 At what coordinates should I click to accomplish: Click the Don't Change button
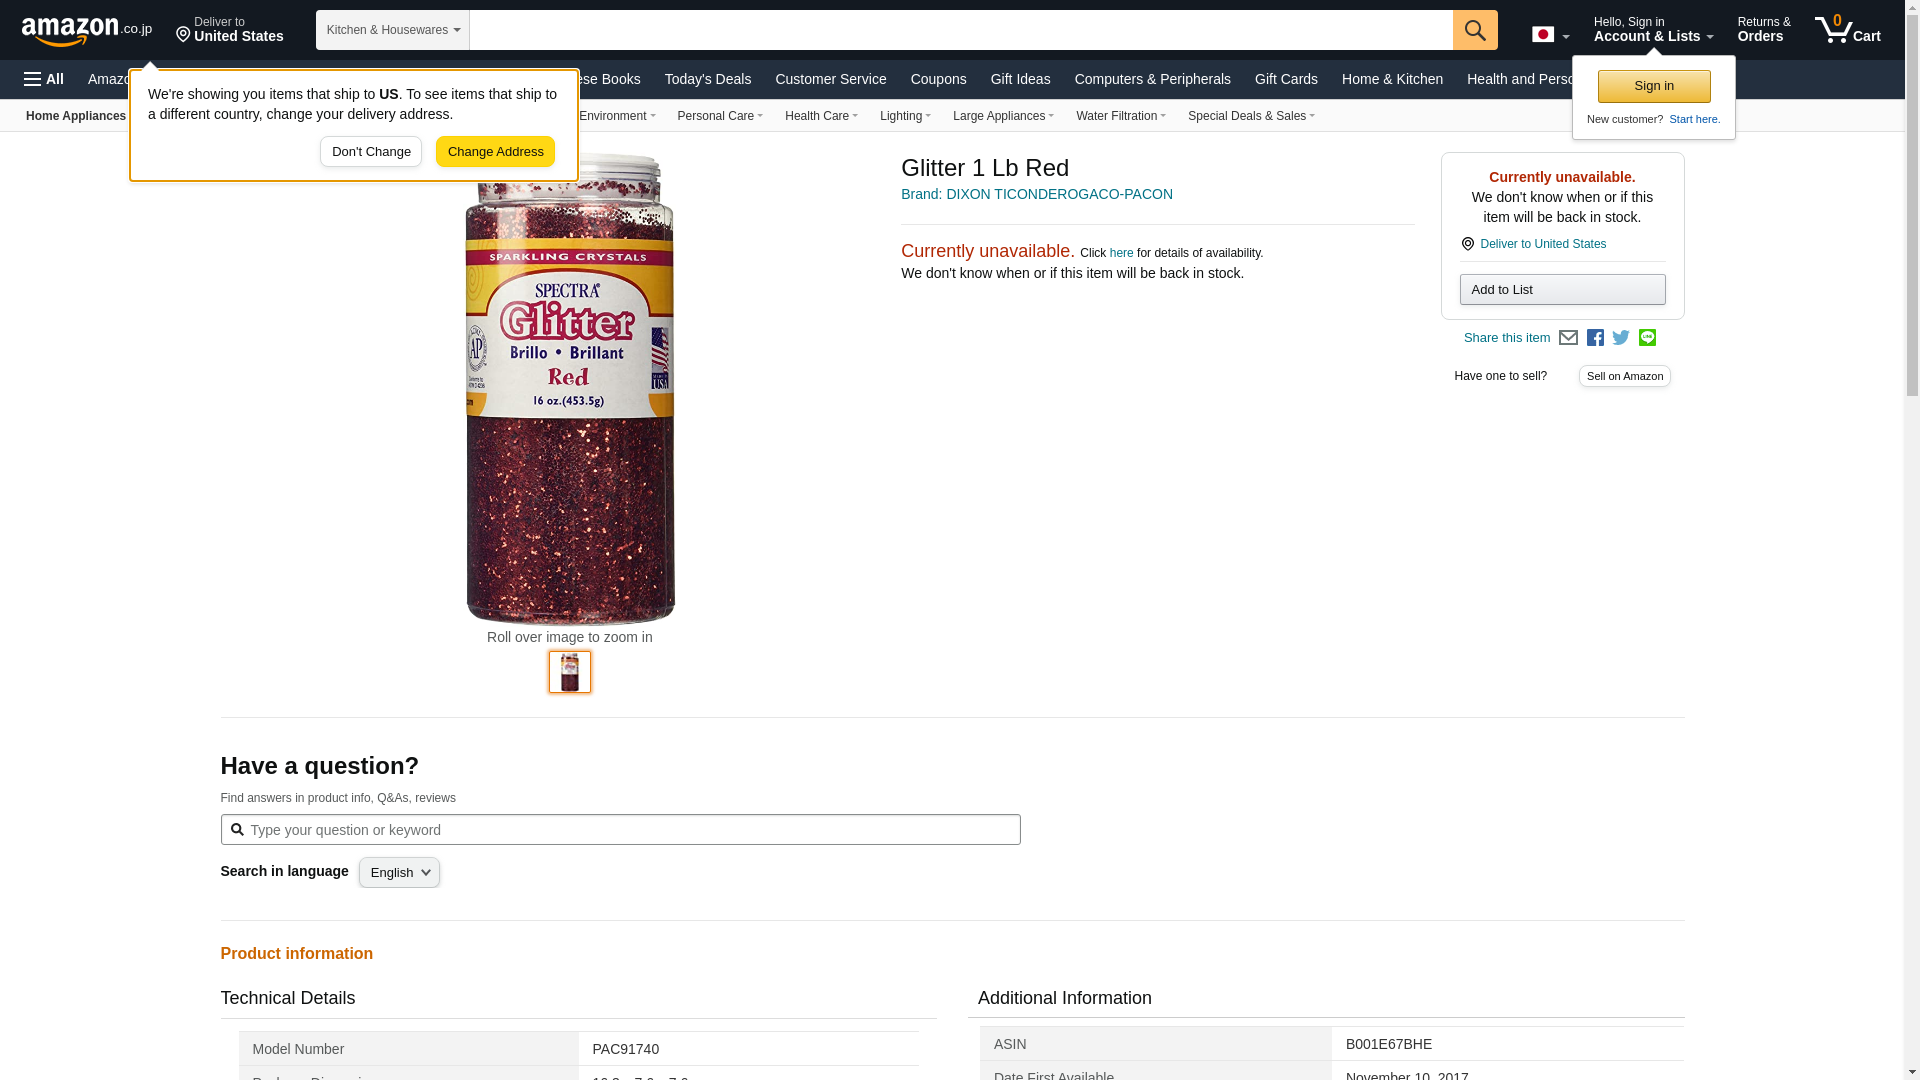tap(371, 152)
